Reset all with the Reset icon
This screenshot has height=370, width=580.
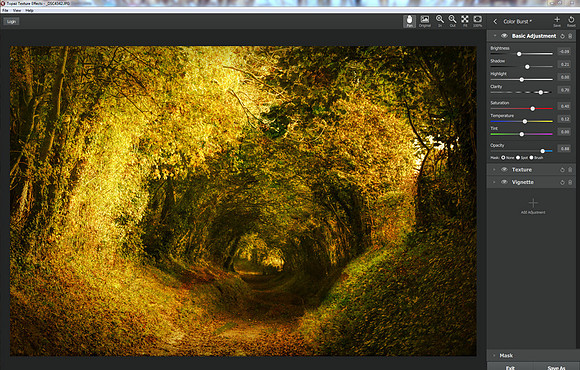571,21
